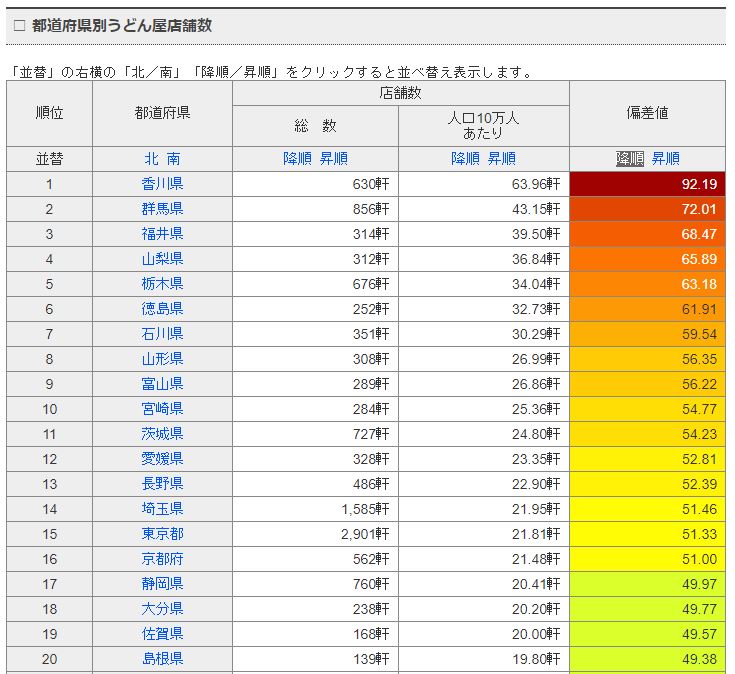Open 大分県 prefecture link
Screen dimensions: 735x674
[x=162, y=609]
